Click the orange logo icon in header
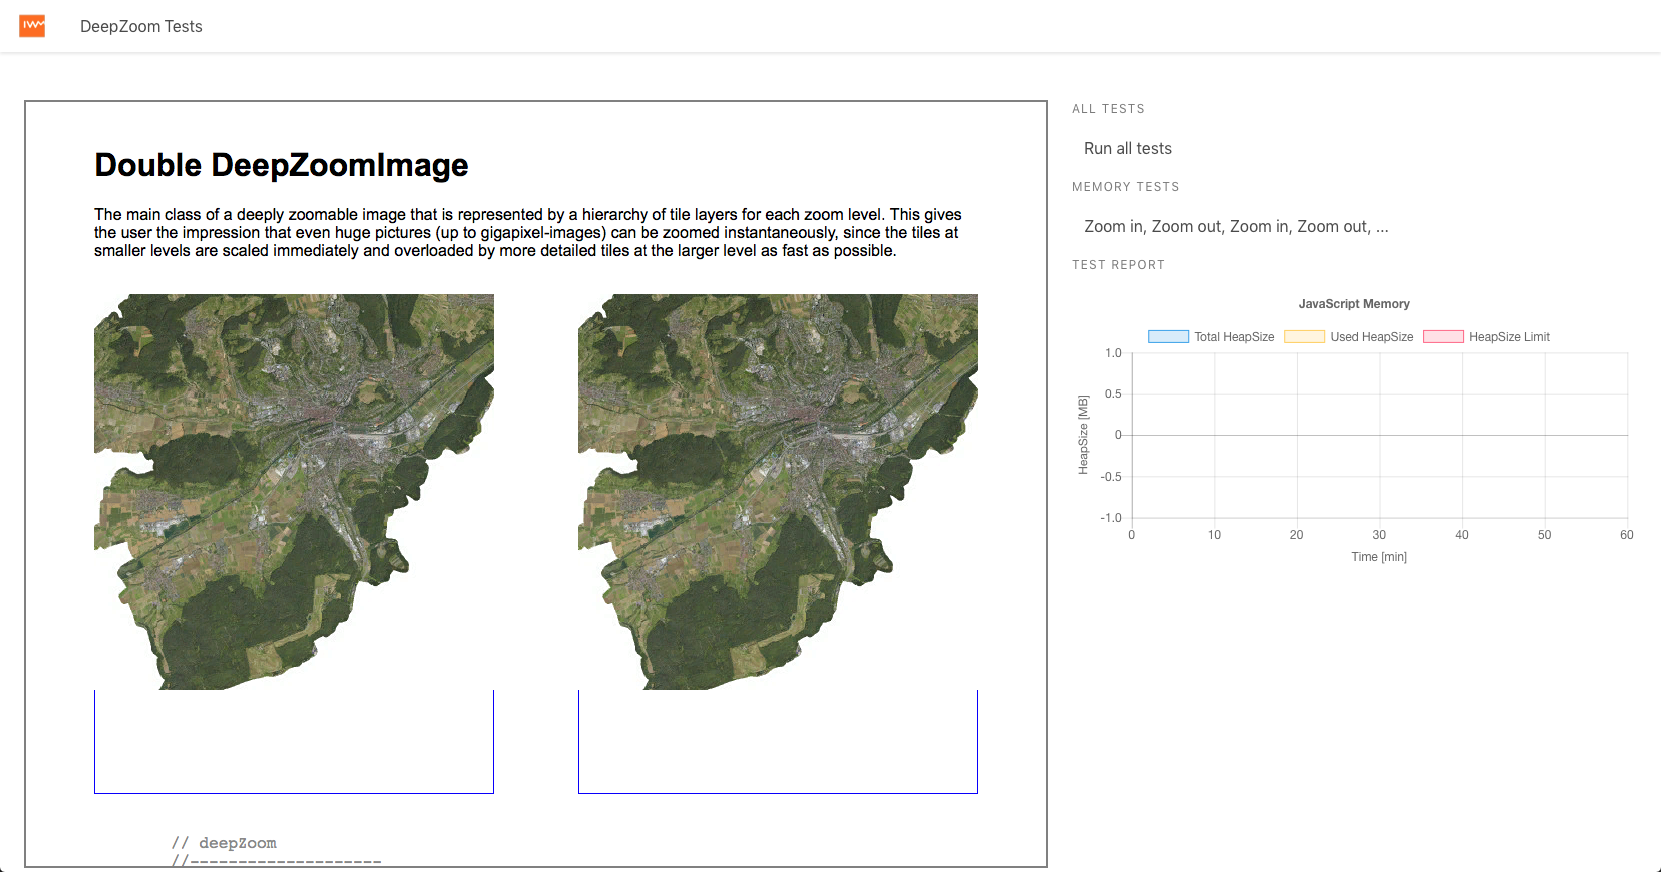Screen dimensions: 1661x872 tap(32, 26)
